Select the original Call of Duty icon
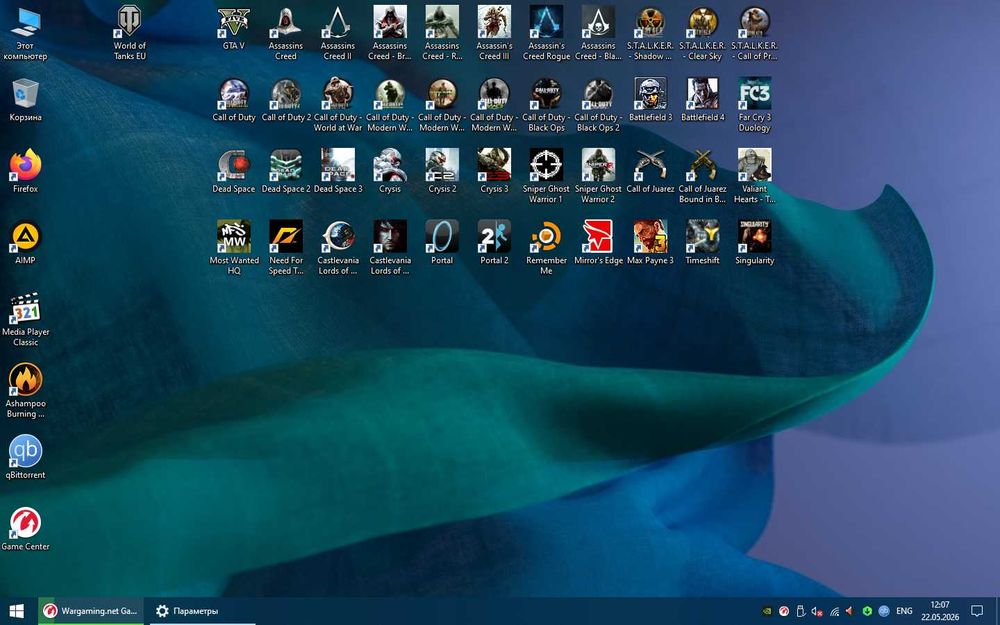 233,100
